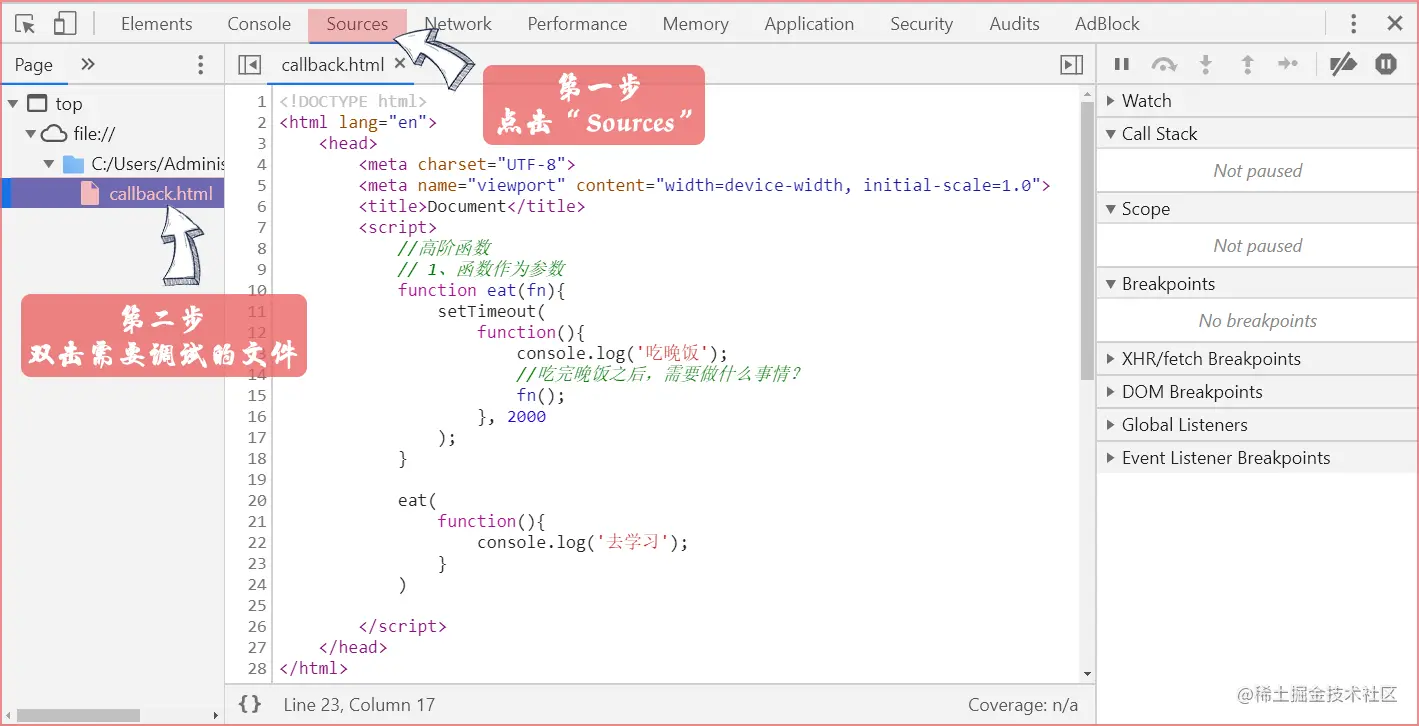Hide the debugger sidebar icon
Viewport: 1419px width, 726px height.
(1072, 65)
